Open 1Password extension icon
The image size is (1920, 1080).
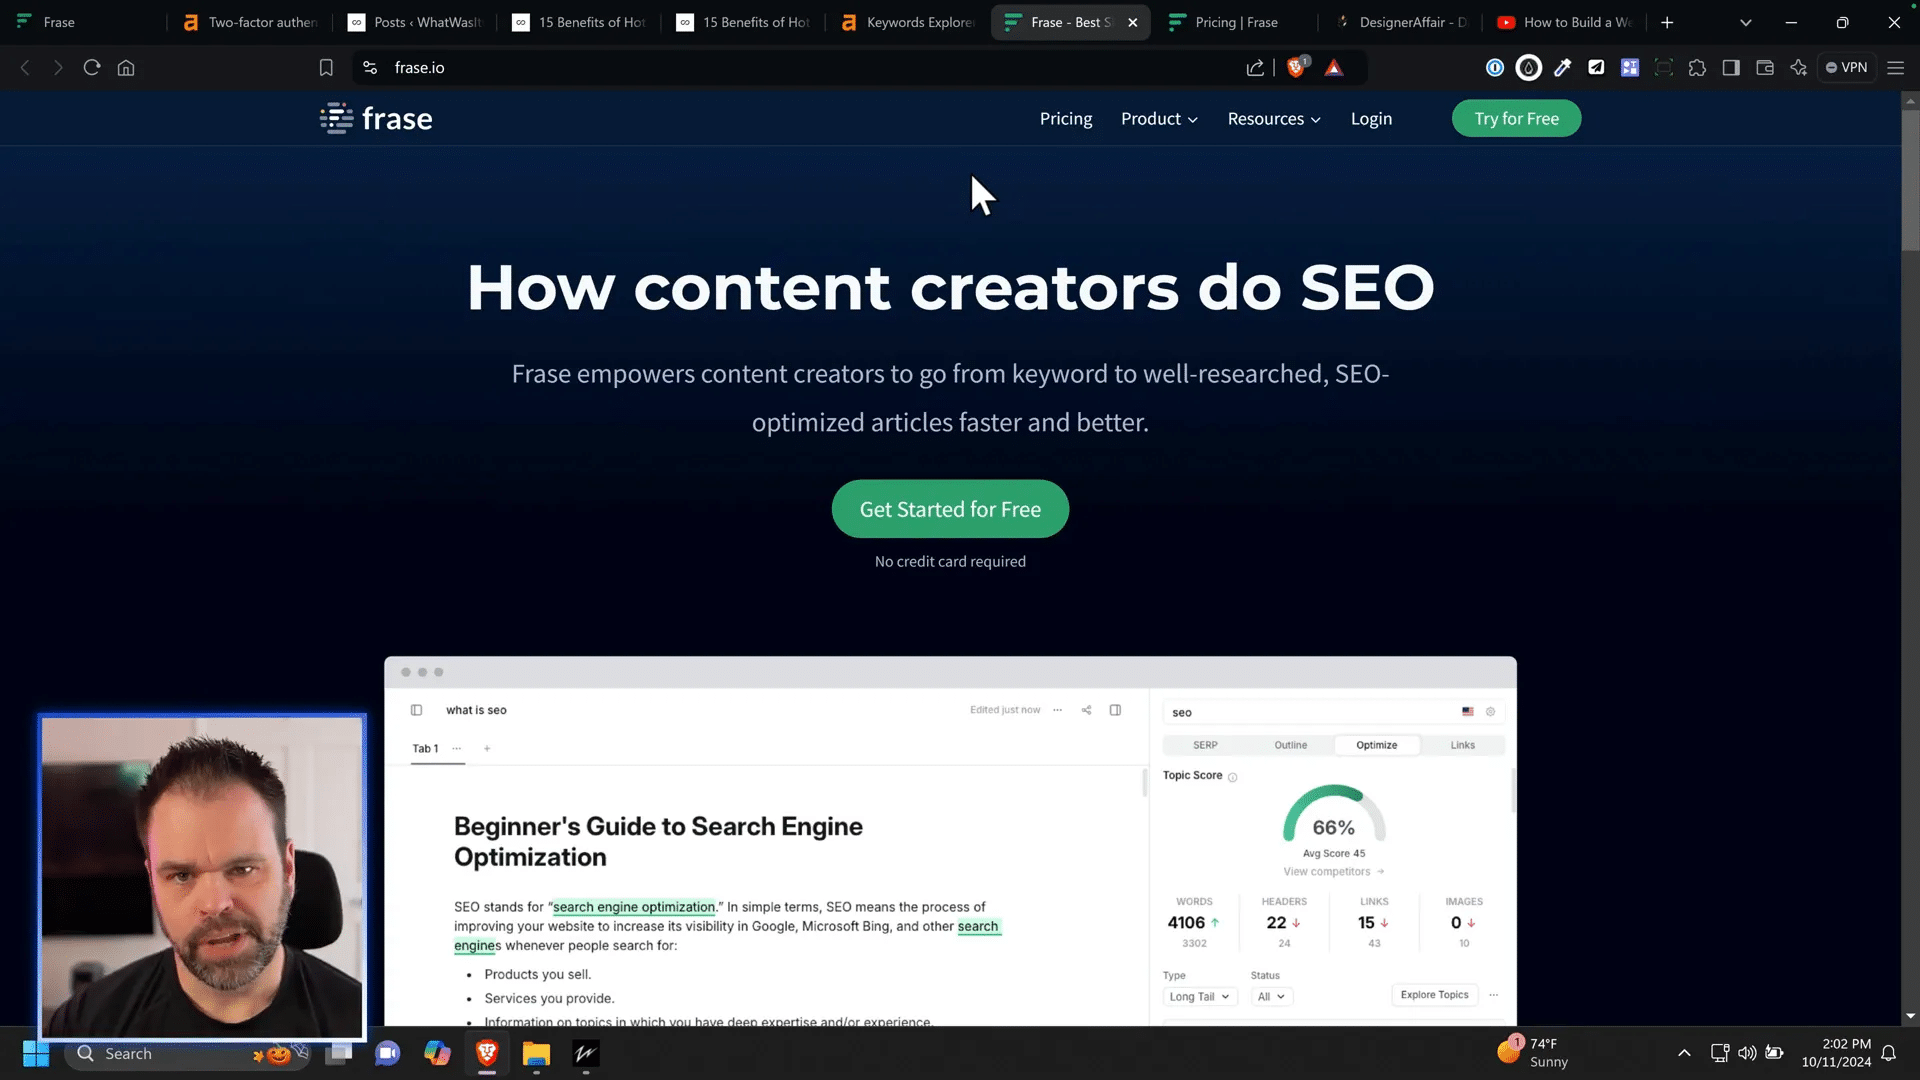[x=1495, y=67]
